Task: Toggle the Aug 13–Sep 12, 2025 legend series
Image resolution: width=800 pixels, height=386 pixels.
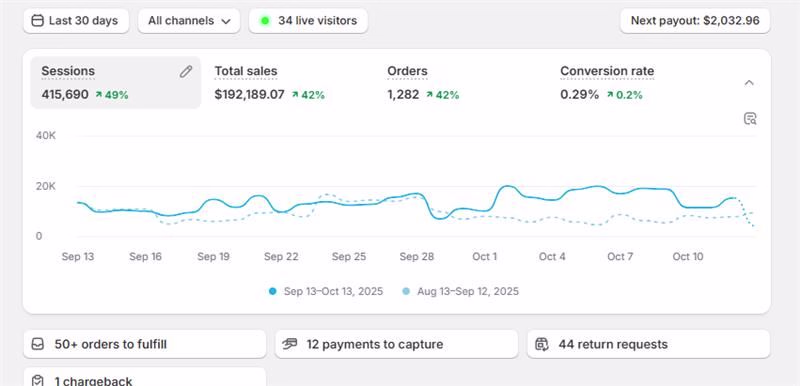Action: pyautogui.click(x=460, y=292)
